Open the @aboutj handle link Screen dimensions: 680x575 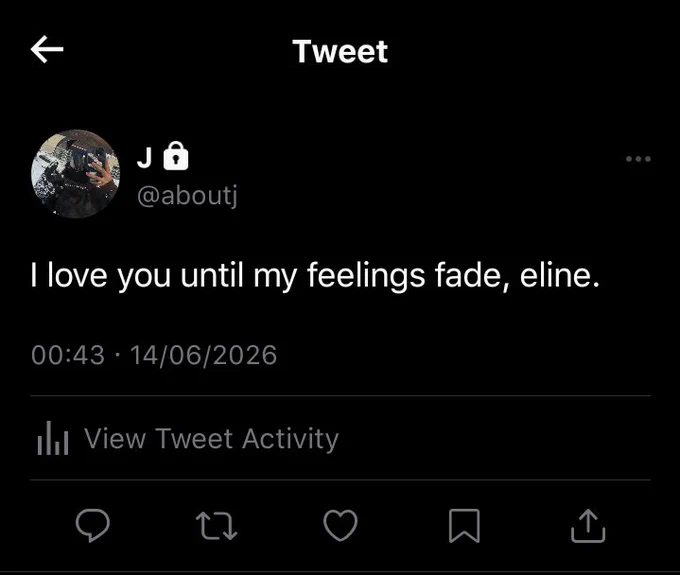tap(187, 196)
